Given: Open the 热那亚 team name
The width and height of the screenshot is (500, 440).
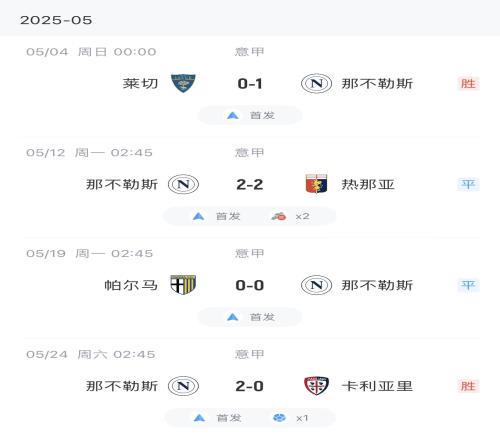Looking at the screenshot, I should (368, 184).
